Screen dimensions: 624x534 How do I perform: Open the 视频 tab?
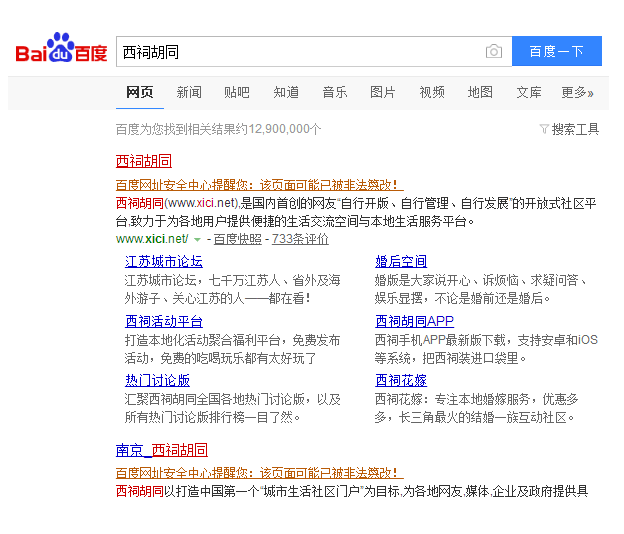click(x=432, y=92)
